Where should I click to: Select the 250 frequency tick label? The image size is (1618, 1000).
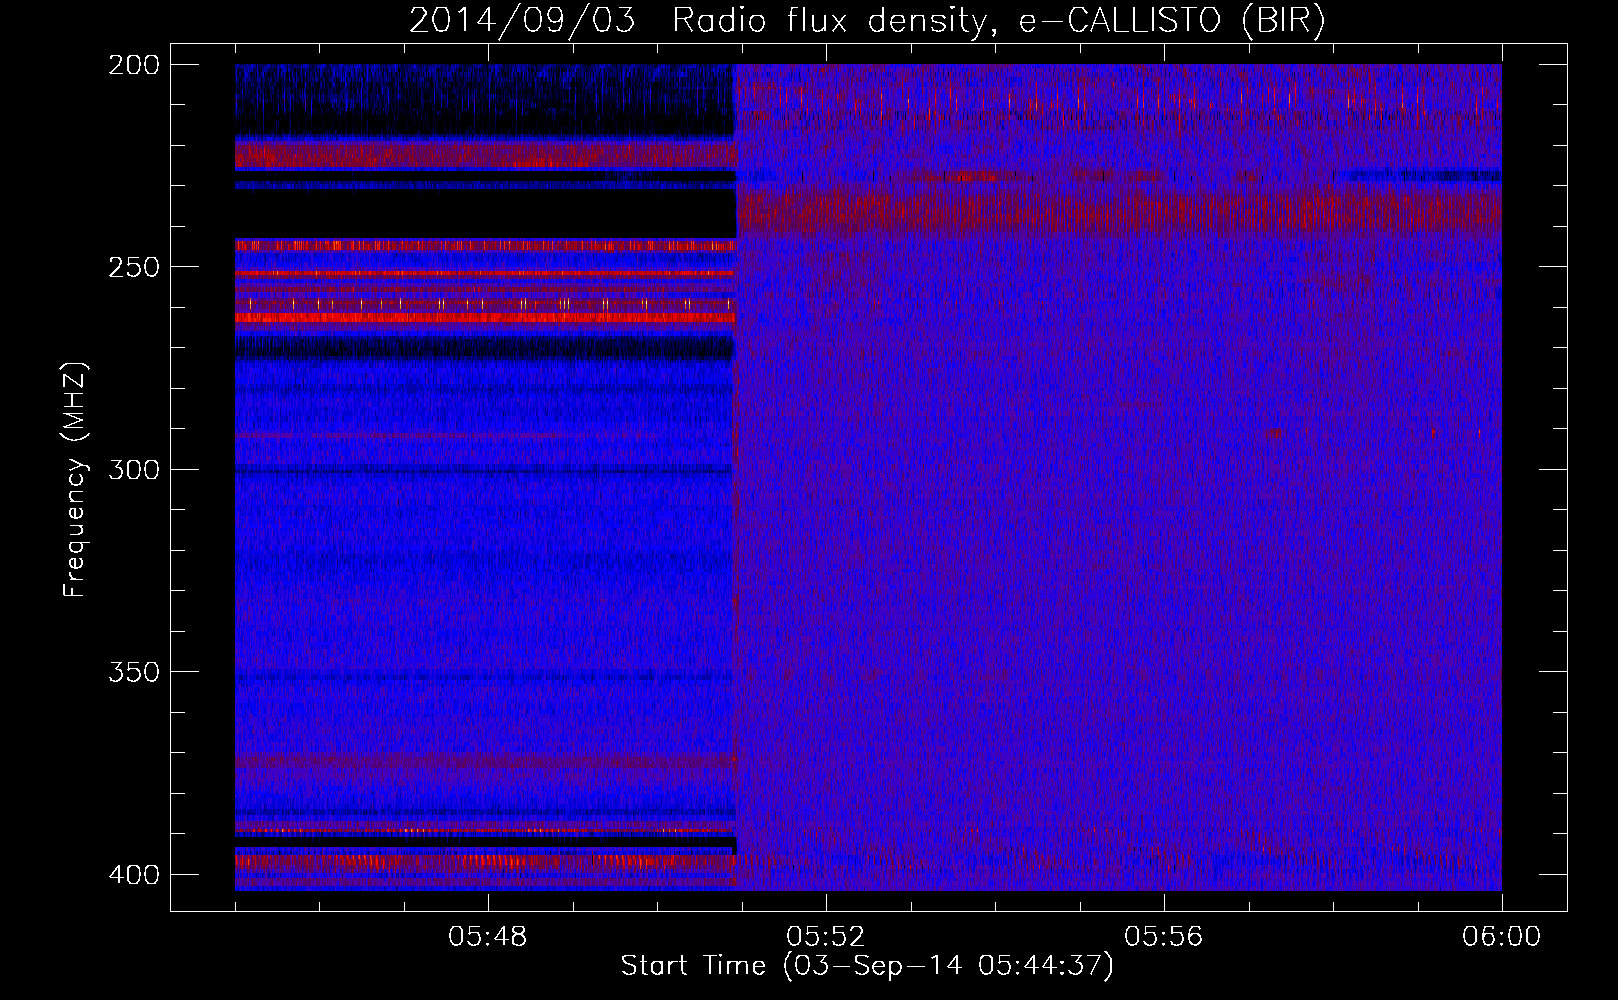(x=134, y=267)
